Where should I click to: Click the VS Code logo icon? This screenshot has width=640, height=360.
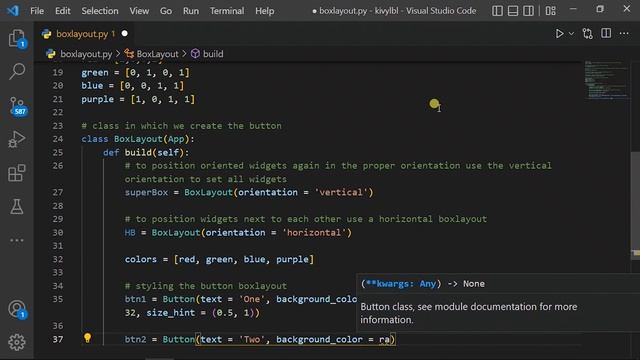[13, 10]
